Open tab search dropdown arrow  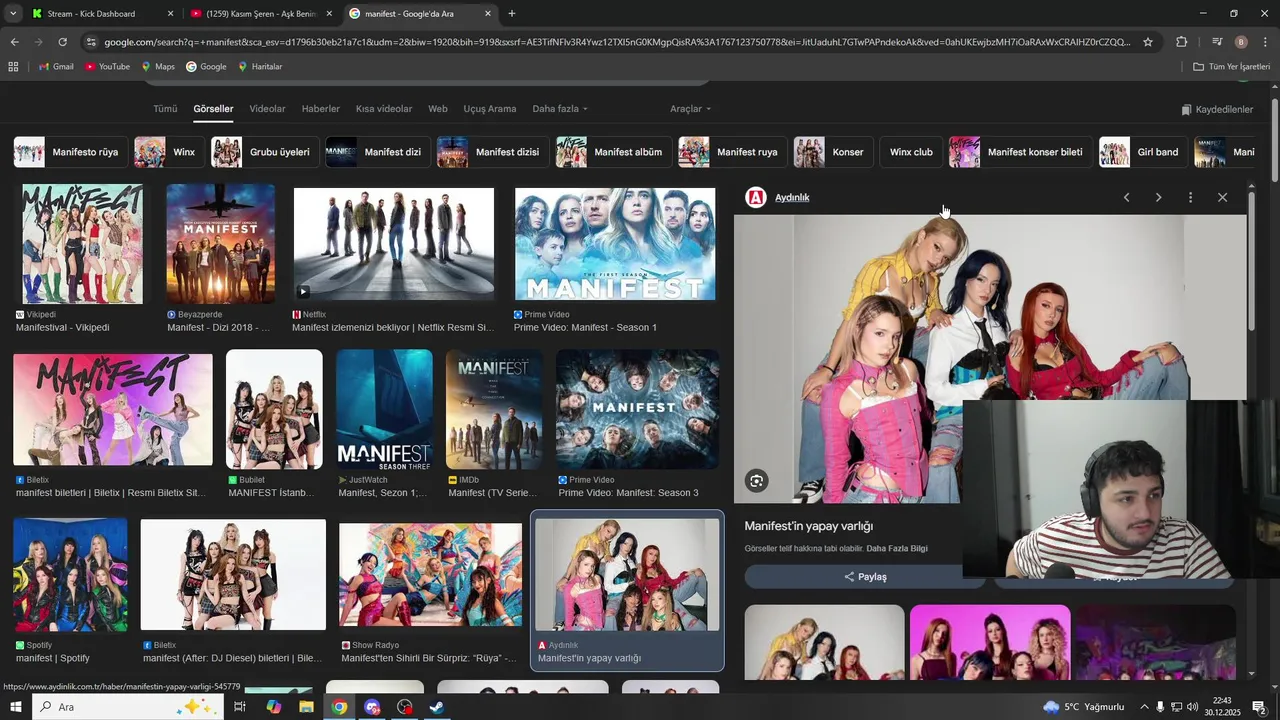click(x=13, y=14)
